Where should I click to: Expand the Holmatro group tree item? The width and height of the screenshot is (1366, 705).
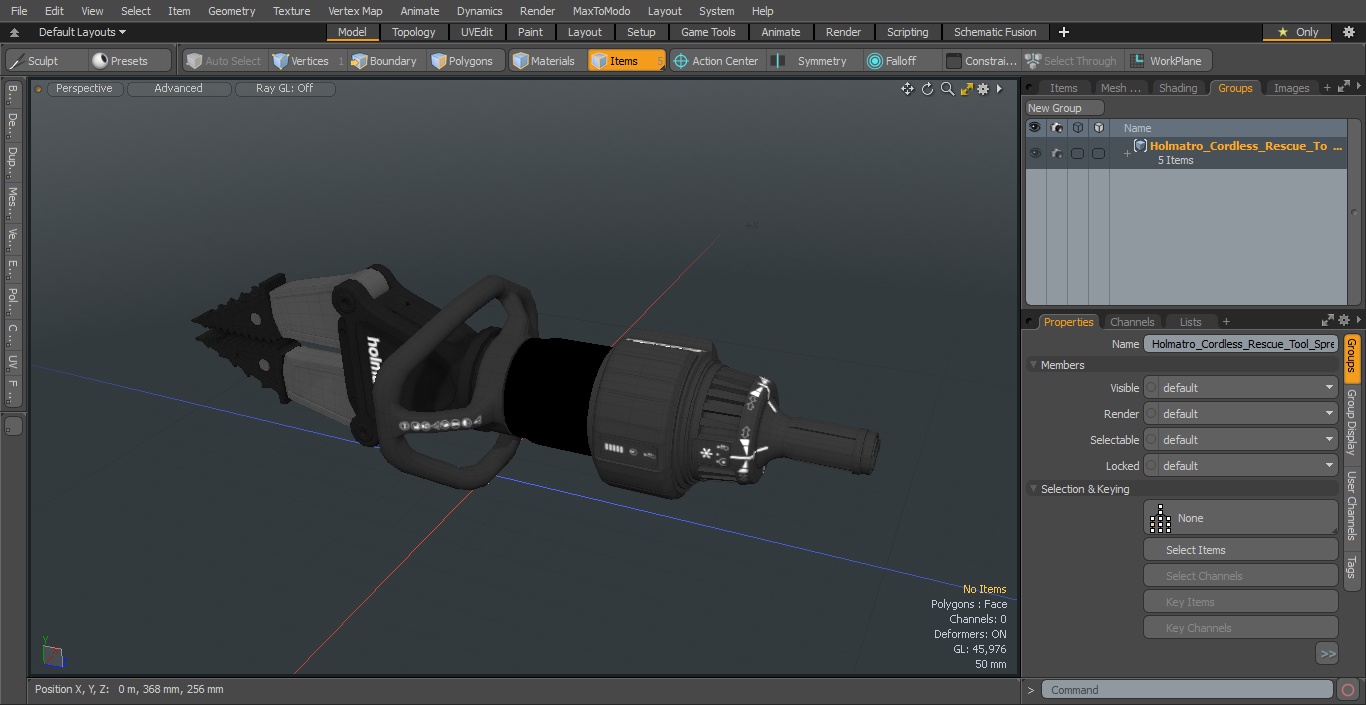click(1127, 153)
